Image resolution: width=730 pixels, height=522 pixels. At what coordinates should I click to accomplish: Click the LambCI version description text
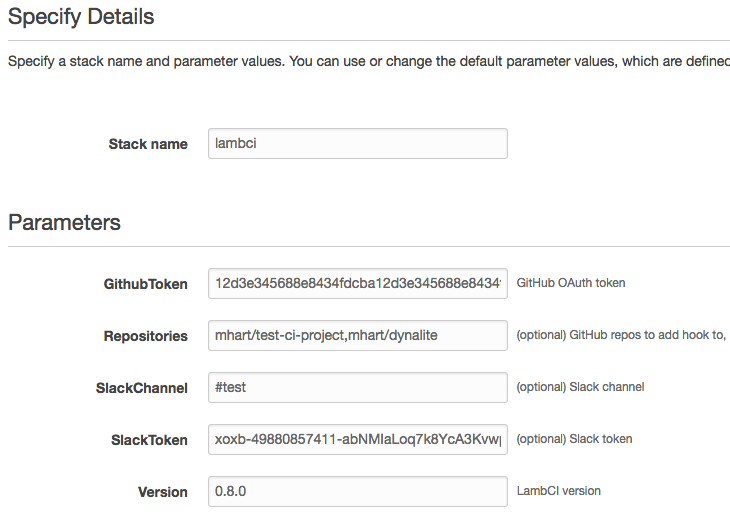pos(559,491)
